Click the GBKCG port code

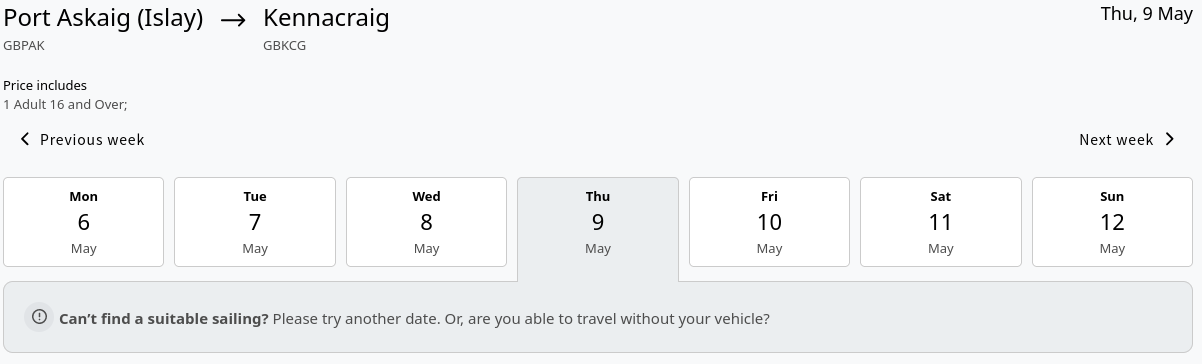[x=284, y=46]
